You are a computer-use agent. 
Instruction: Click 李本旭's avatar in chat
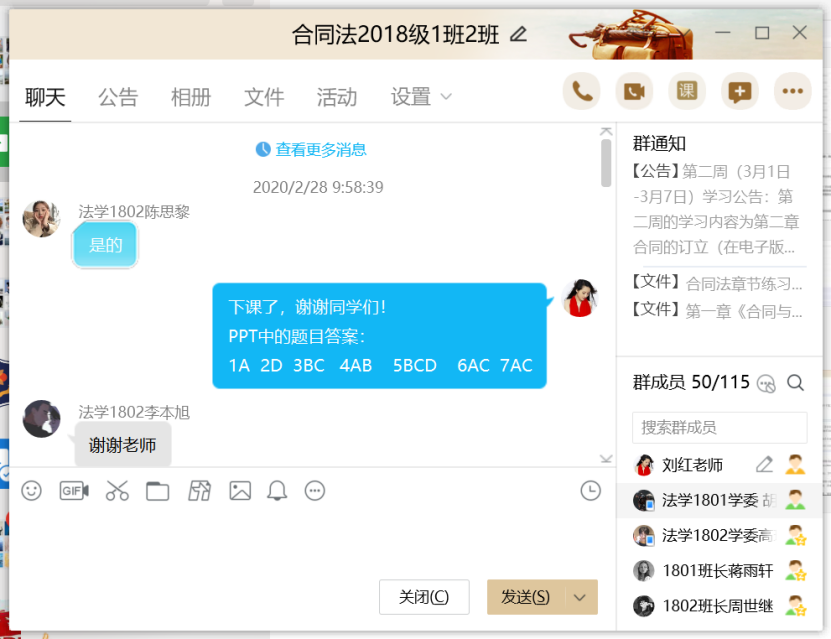pyautogui.click(x=41, y=419)
